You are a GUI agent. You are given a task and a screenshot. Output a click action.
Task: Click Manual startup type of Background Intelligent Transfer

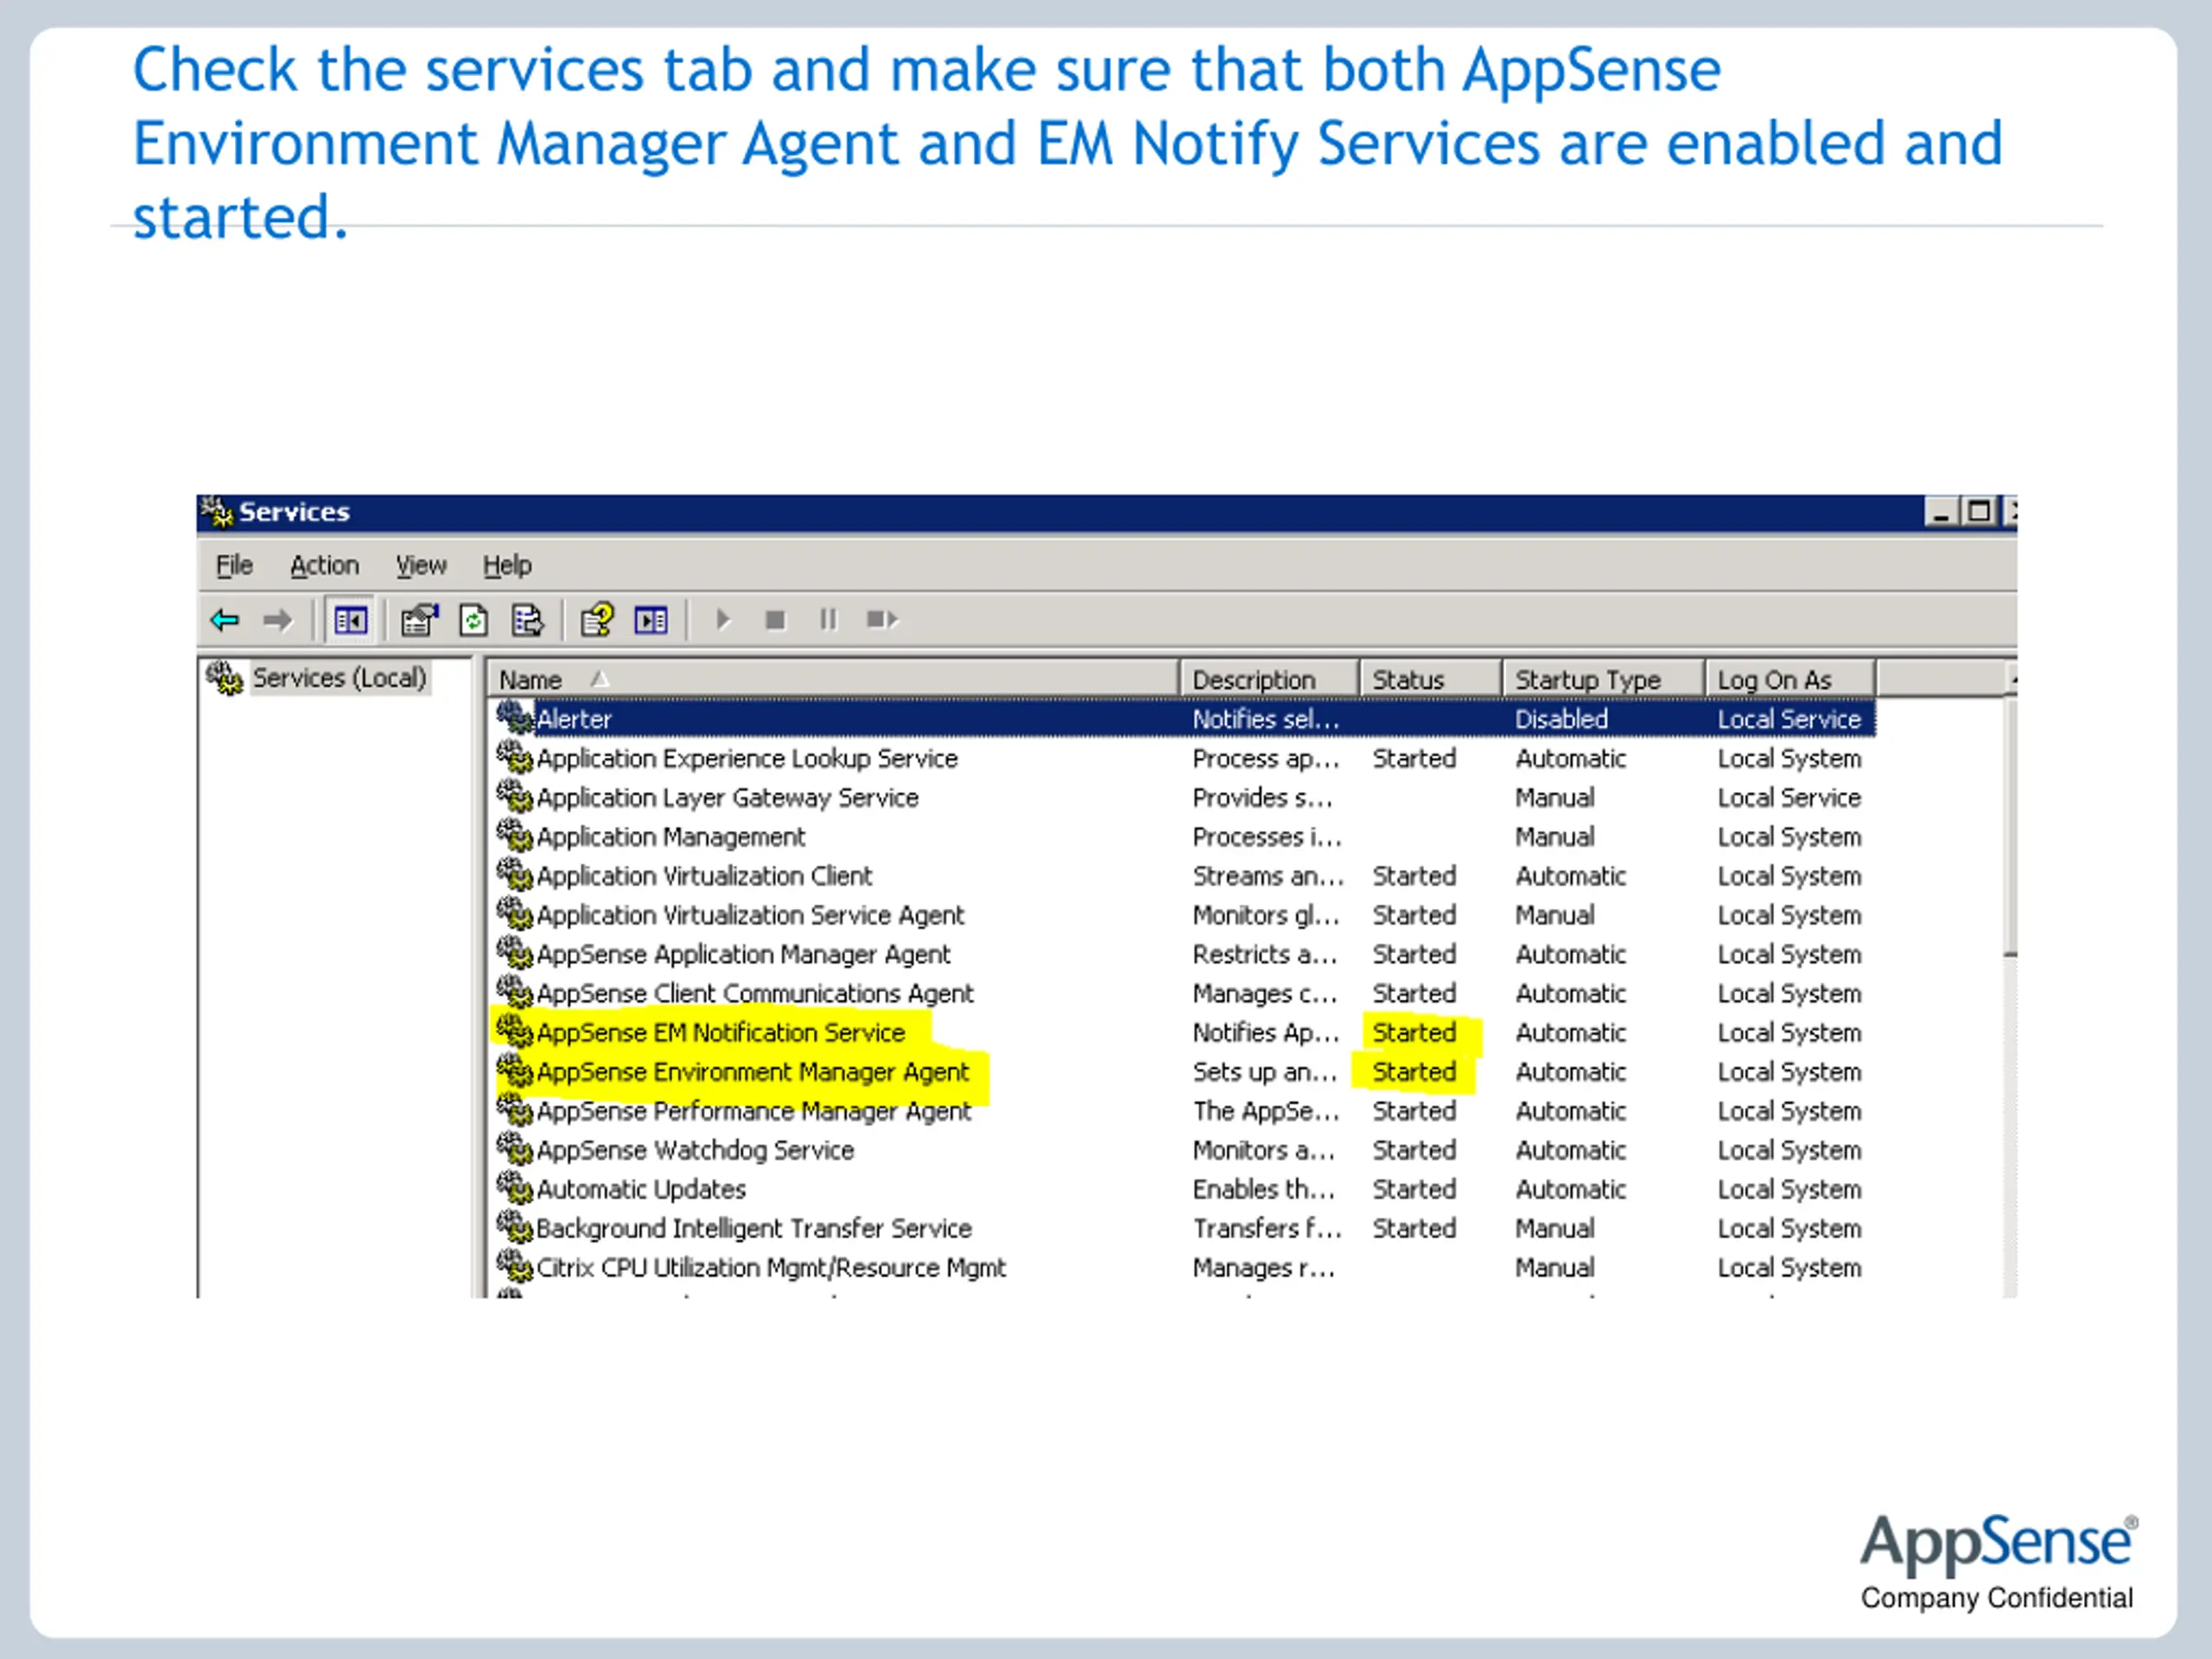(1555, 1228)
